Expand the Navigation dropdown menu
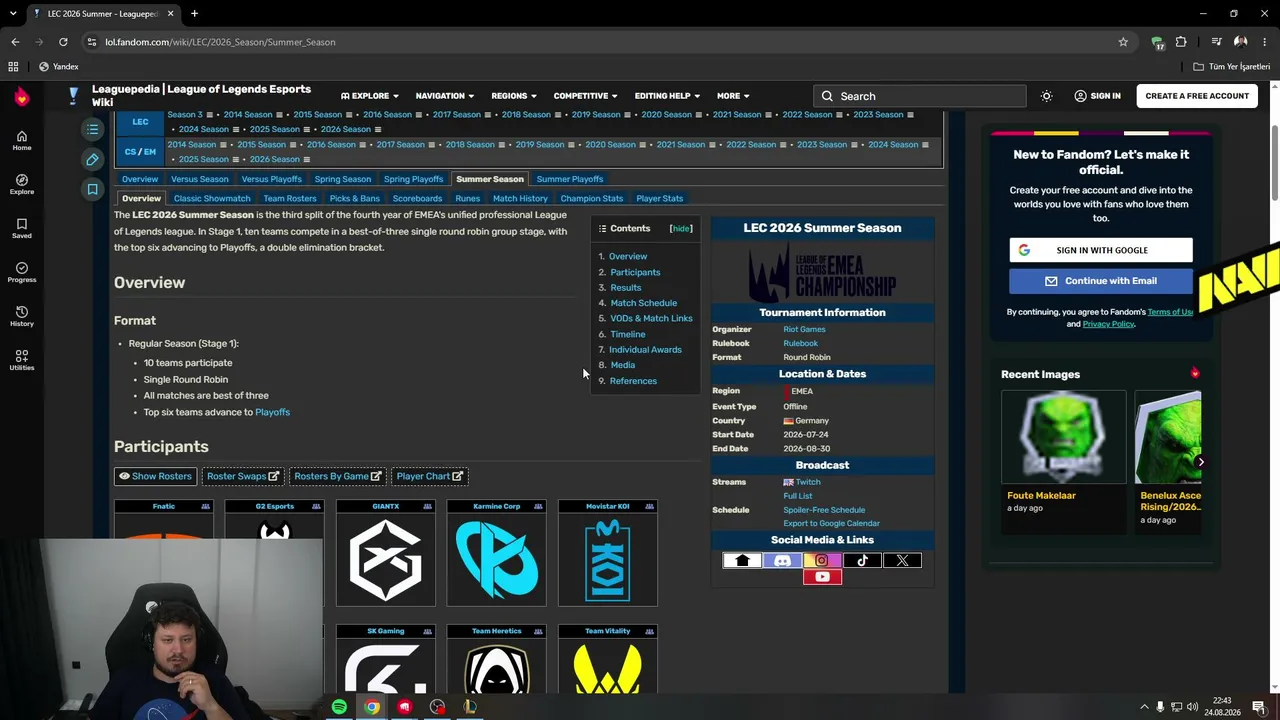The height and width of the screenshot is (720, 1280). [x=445, y=96]
